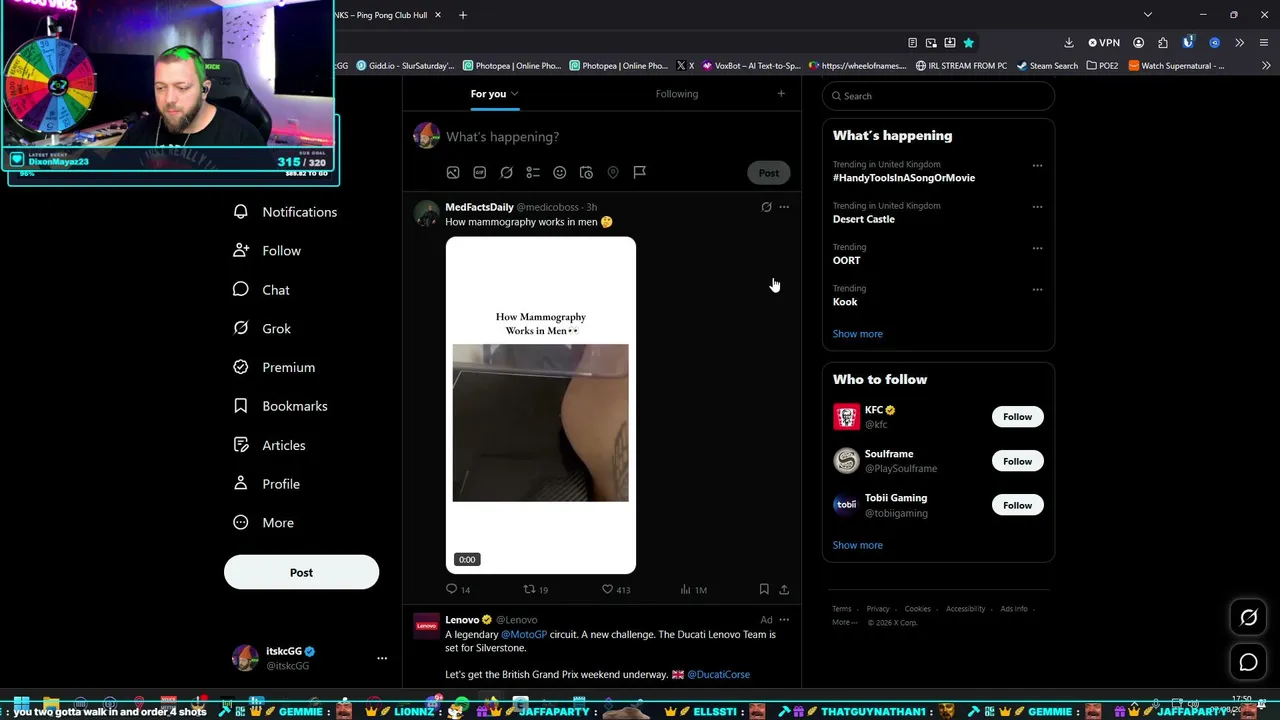Open the browser profile icon
This screenshot has width=1280, height=720.
tap(1138, 43)
